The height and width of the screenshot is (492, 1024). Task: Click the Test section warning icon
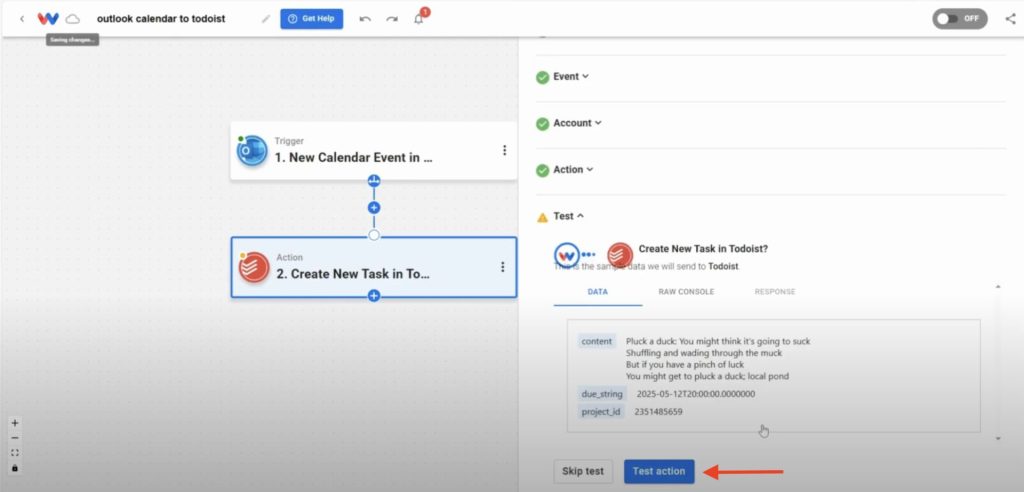pyautogui.click(x=542, y=217)
